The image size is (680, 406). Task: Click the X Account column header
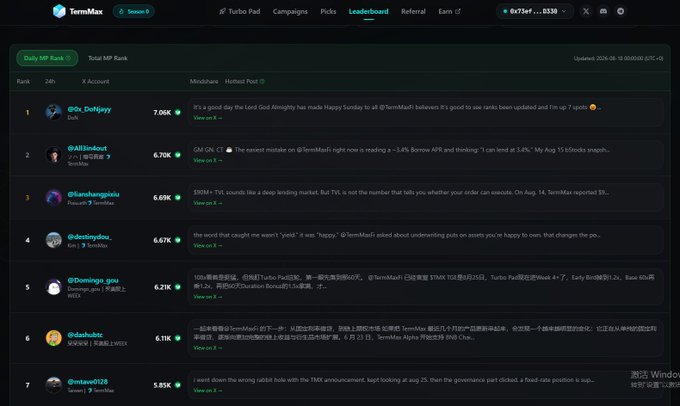(x=95, y=81)
